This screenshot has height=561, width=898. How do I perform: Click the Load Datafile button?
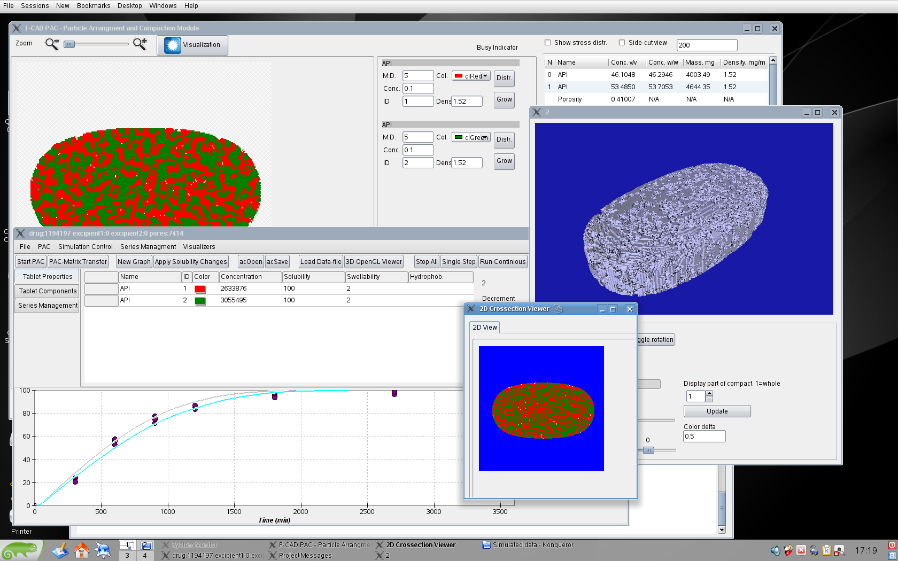coord(321,262)
